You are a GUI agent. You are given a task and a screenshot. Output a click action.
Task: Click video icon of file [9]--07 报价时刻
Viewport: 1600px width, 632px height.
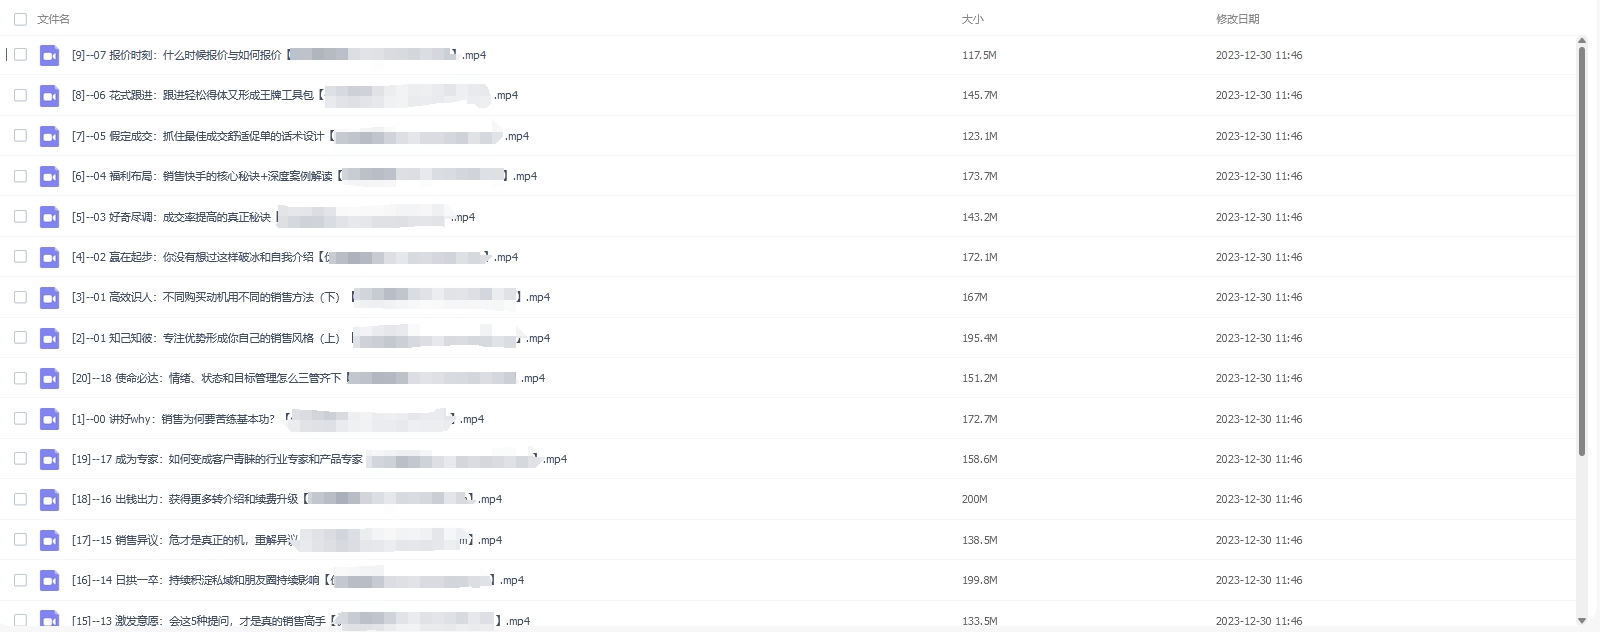click(x=49, y=56)
